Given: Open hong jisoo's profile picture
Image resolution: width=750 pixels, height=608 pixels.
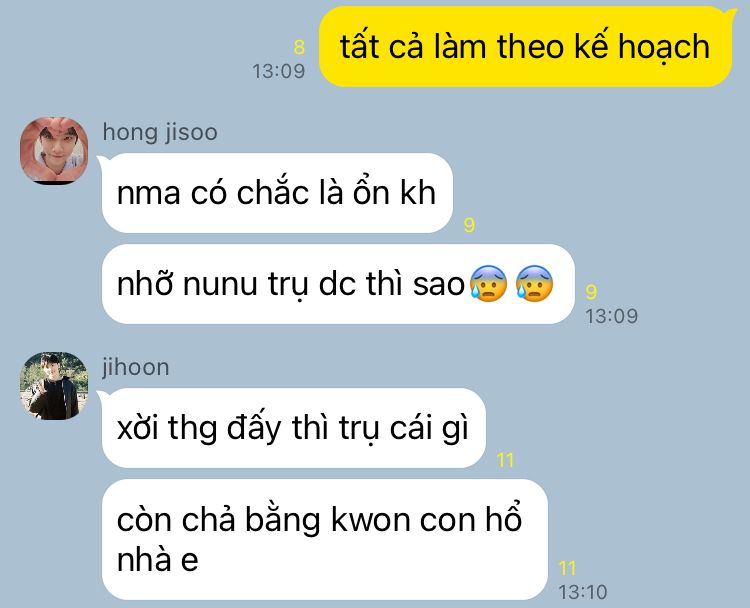Looking at the screenshot, I should point(54,150).
